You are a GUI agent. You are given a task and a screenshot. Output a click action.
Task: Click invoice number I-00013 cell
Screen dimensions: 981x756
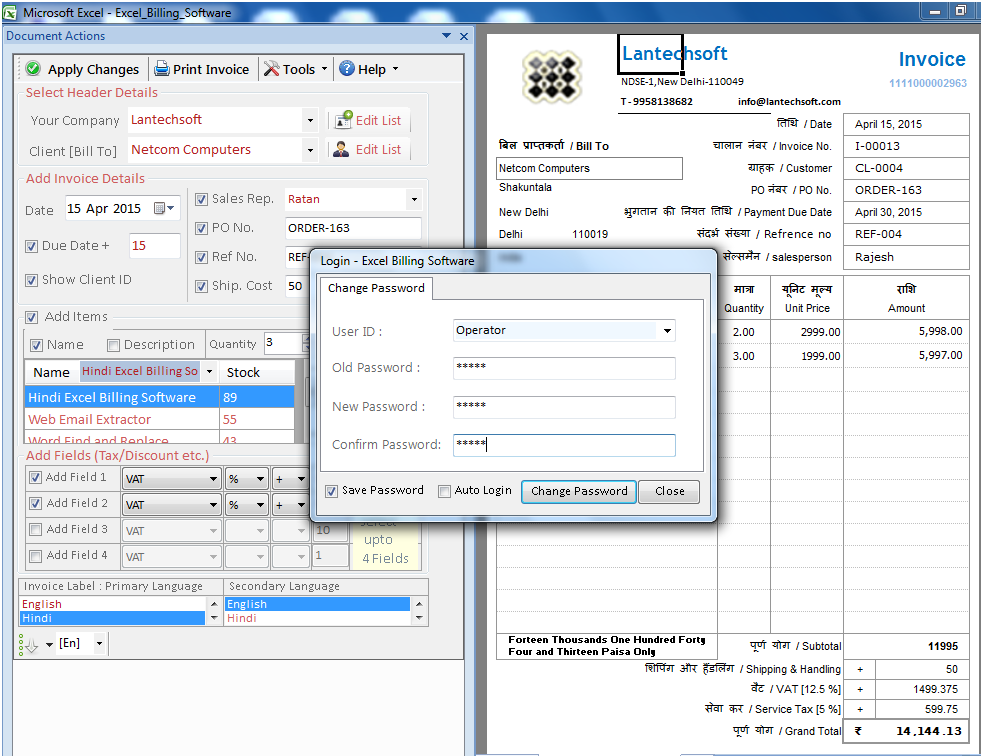(x=906, y=146)
